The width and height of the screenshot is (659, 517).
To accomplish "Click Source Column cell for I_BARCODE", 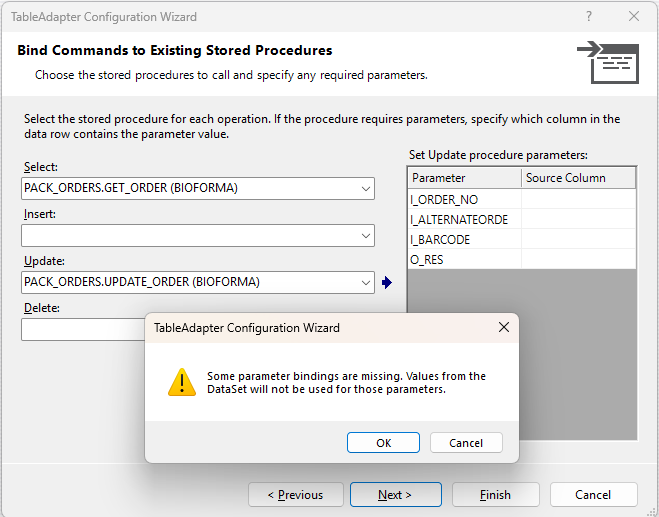I will 578,240.
